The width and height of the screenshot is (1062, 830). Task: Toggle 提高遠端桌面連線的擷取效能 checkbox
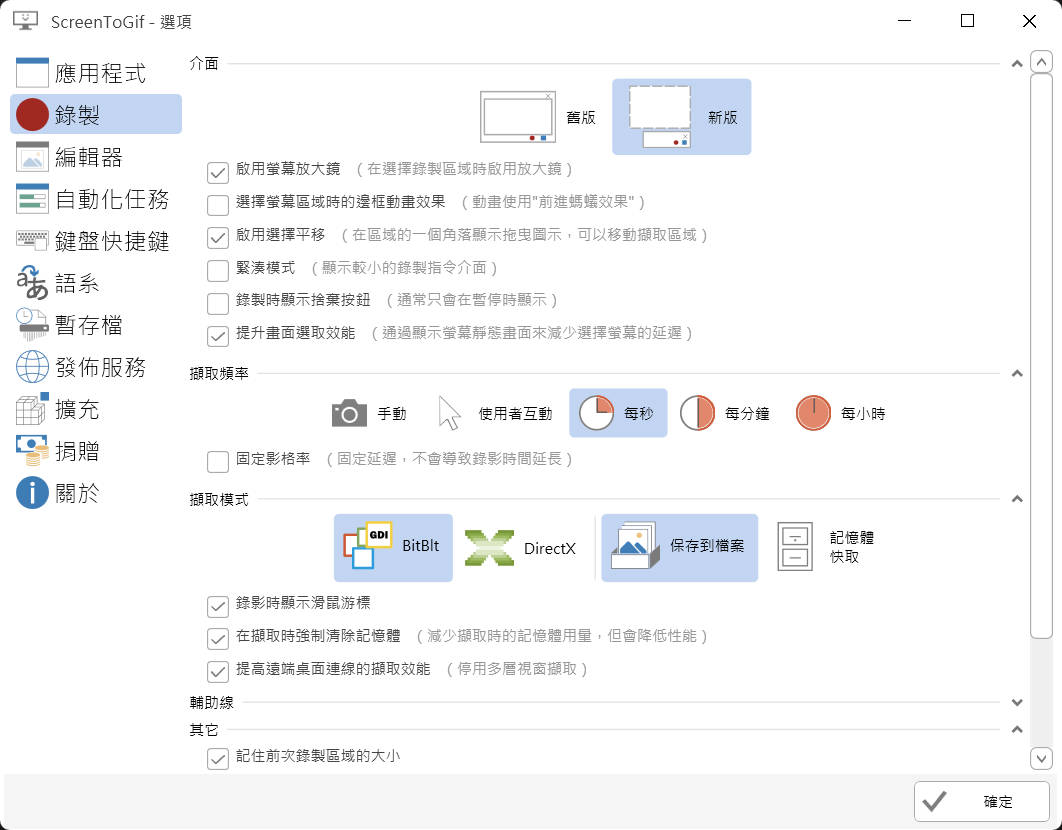click(x=217, y=671)
